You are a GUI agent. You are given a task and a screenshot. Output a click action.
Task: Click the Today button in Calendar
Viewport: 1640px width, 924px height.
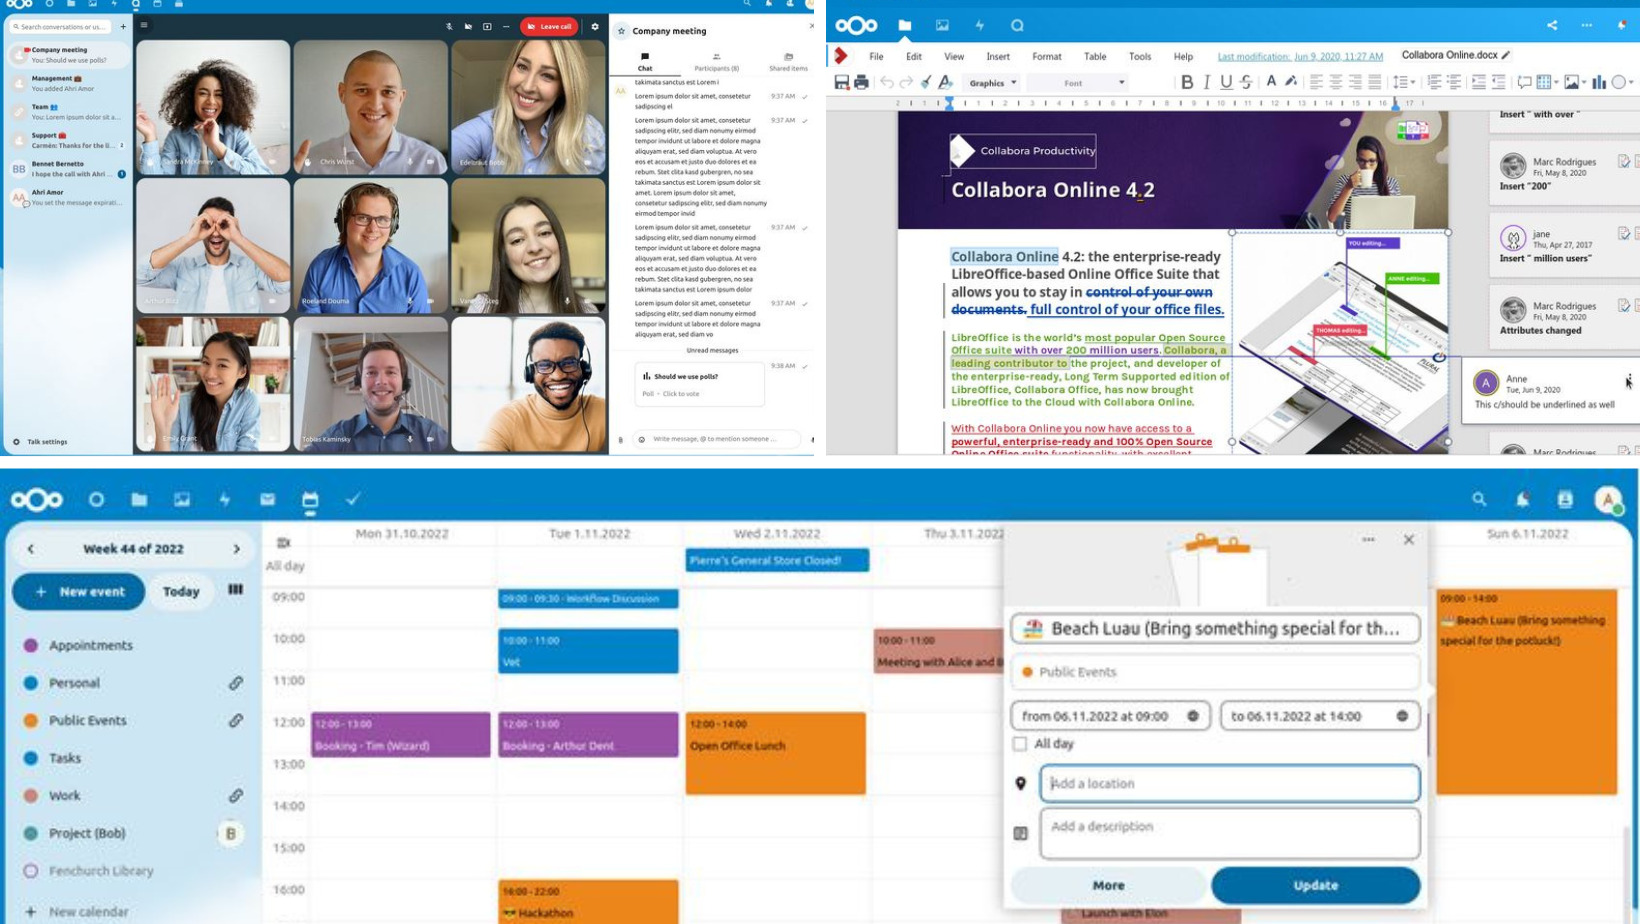click(181, 591)
